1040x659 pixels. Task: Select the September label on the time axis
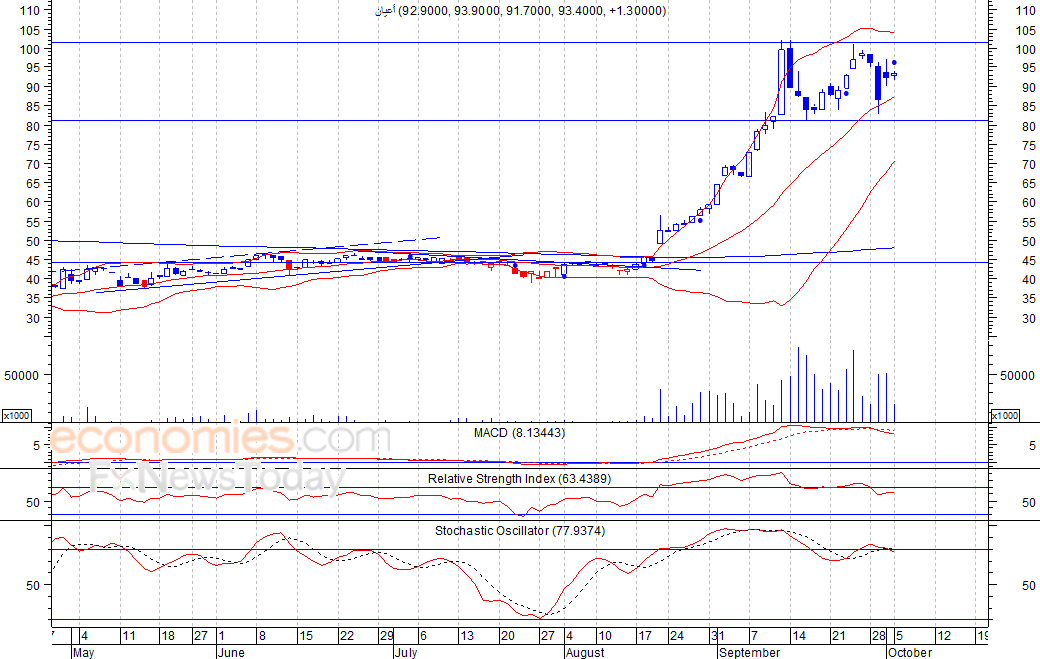tap(750, 652)
